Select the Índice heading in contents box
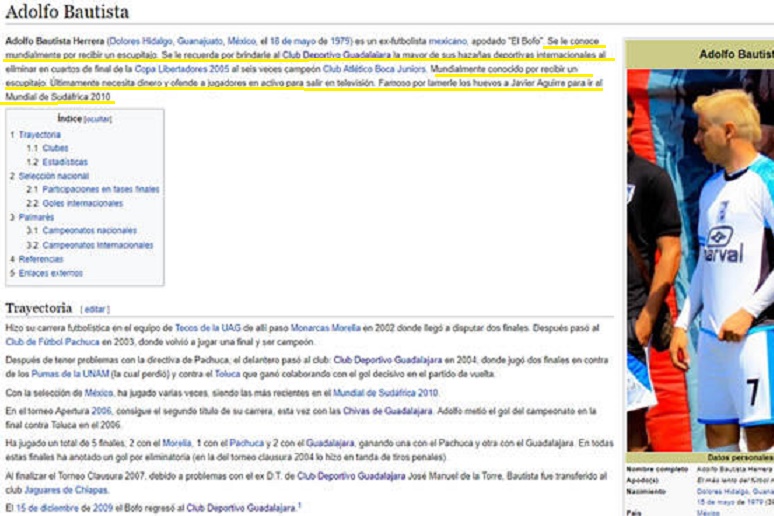This screenshot has height=516, width=774. [x=69, y=119]
